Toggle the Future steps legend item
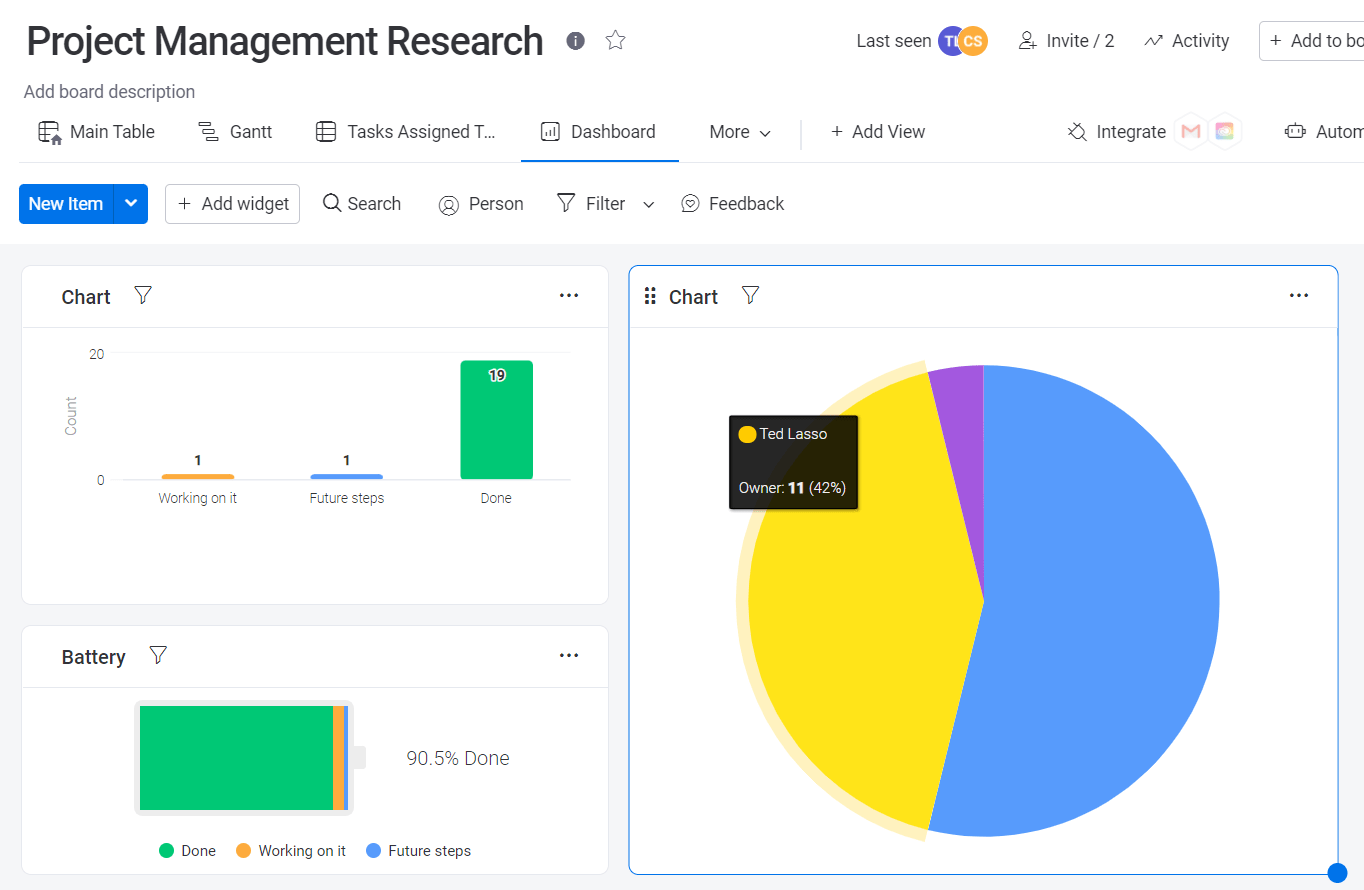Image resolution: width=1364 pixels, height=890 pixels. click(418, 850)
